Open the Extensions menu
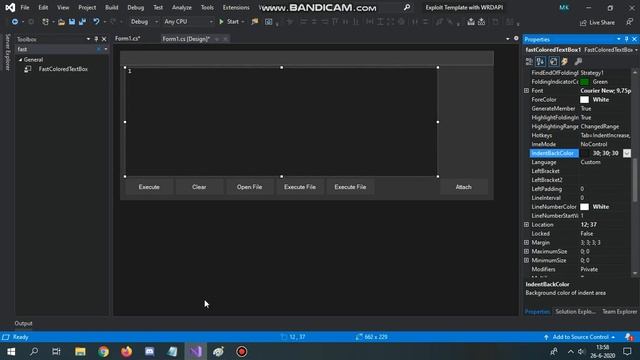 tap(236, 7)
